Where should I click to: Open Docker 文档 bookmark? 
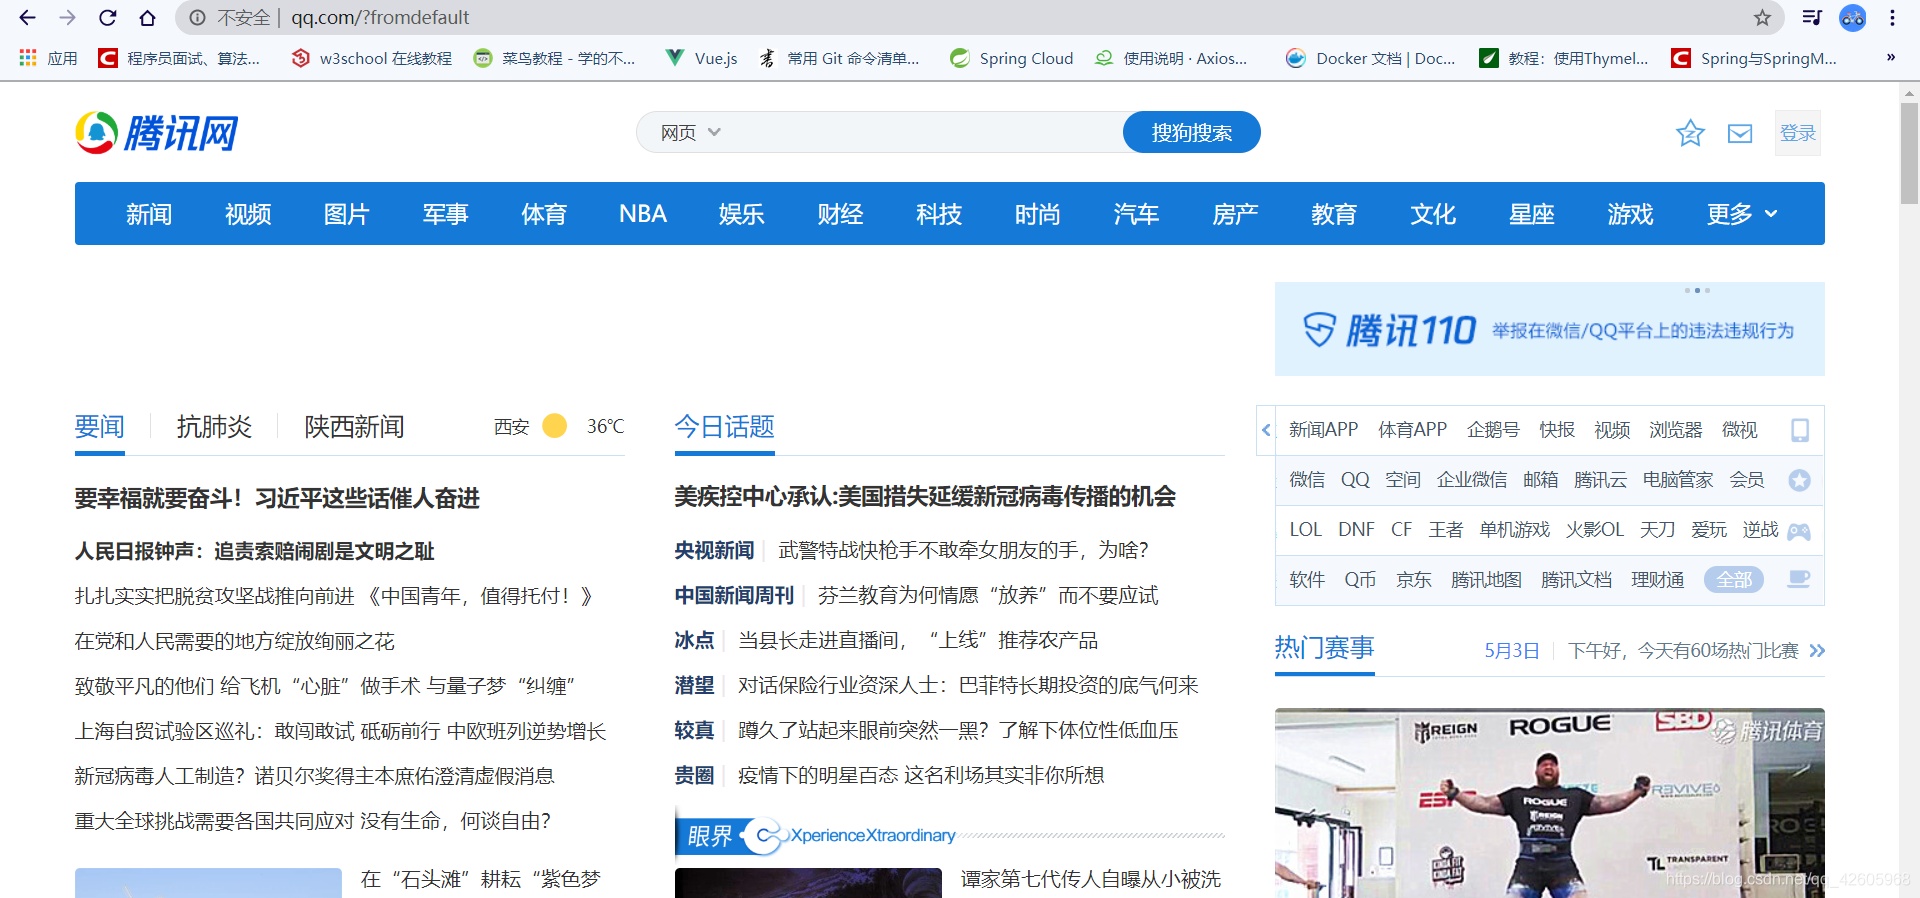(1371, 58)
